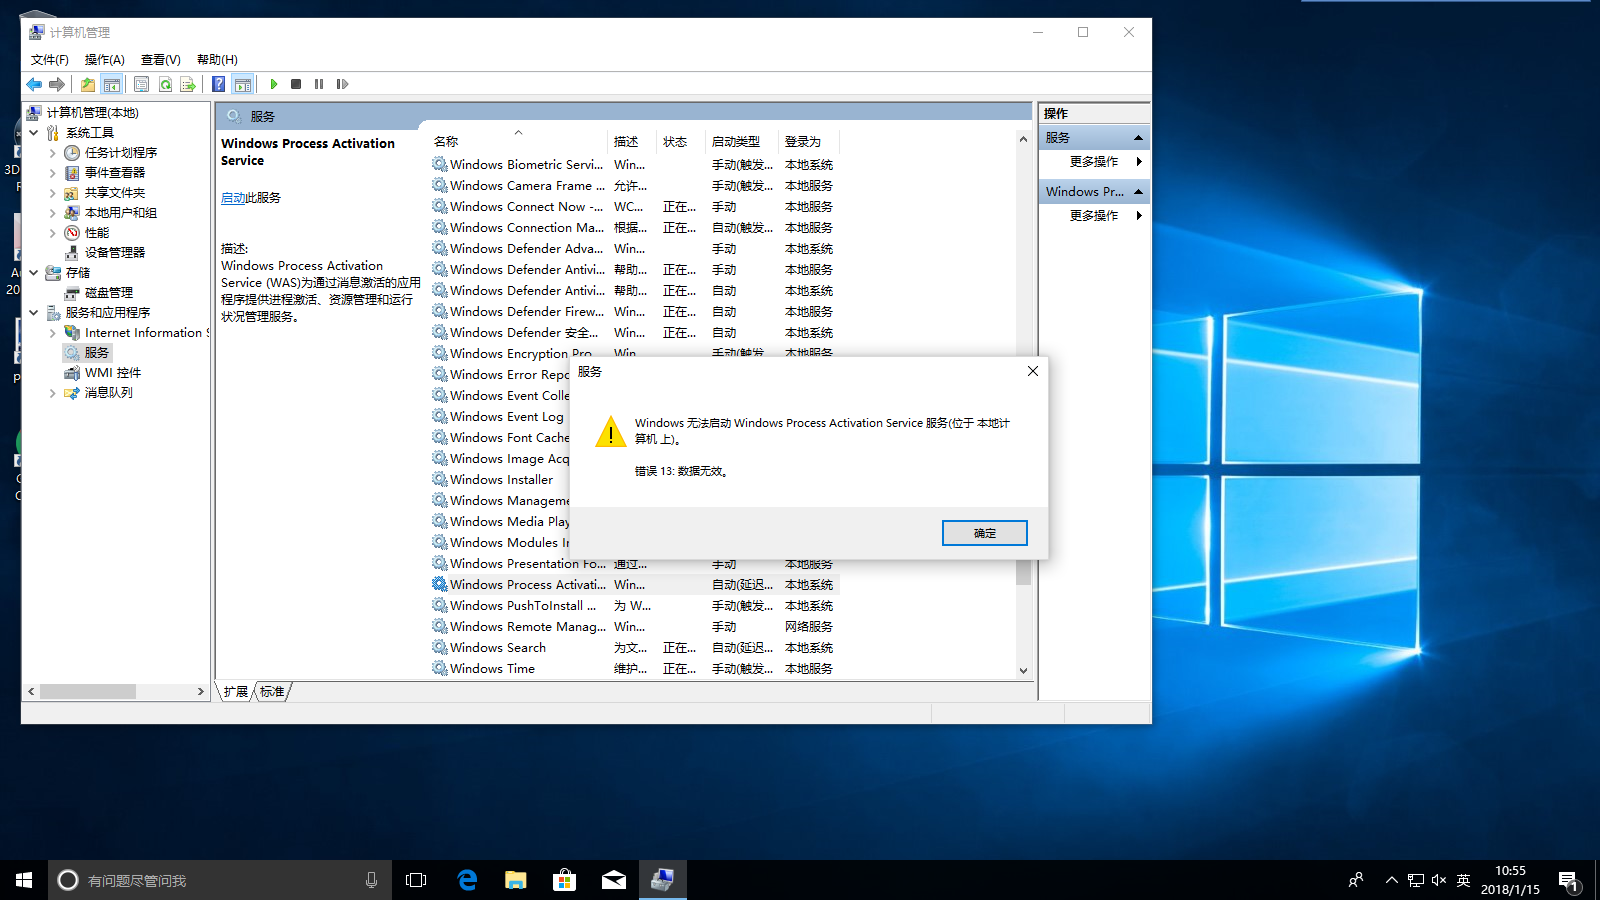1600x900 pixels.
Task: Collapse the 存储 tree node arrow
Action: pyautogui.click(x=34, y=273)
